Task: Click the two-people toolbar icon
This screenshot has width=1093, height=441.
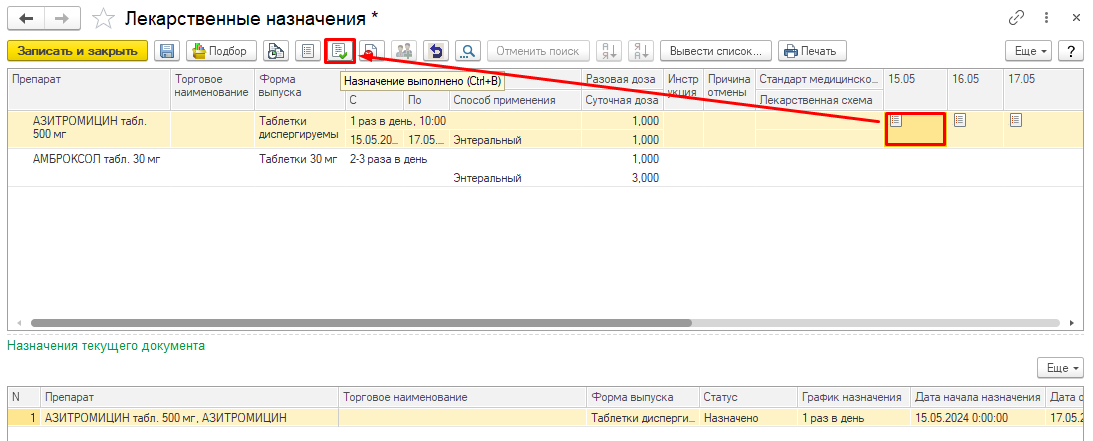Action: point(404,51)
